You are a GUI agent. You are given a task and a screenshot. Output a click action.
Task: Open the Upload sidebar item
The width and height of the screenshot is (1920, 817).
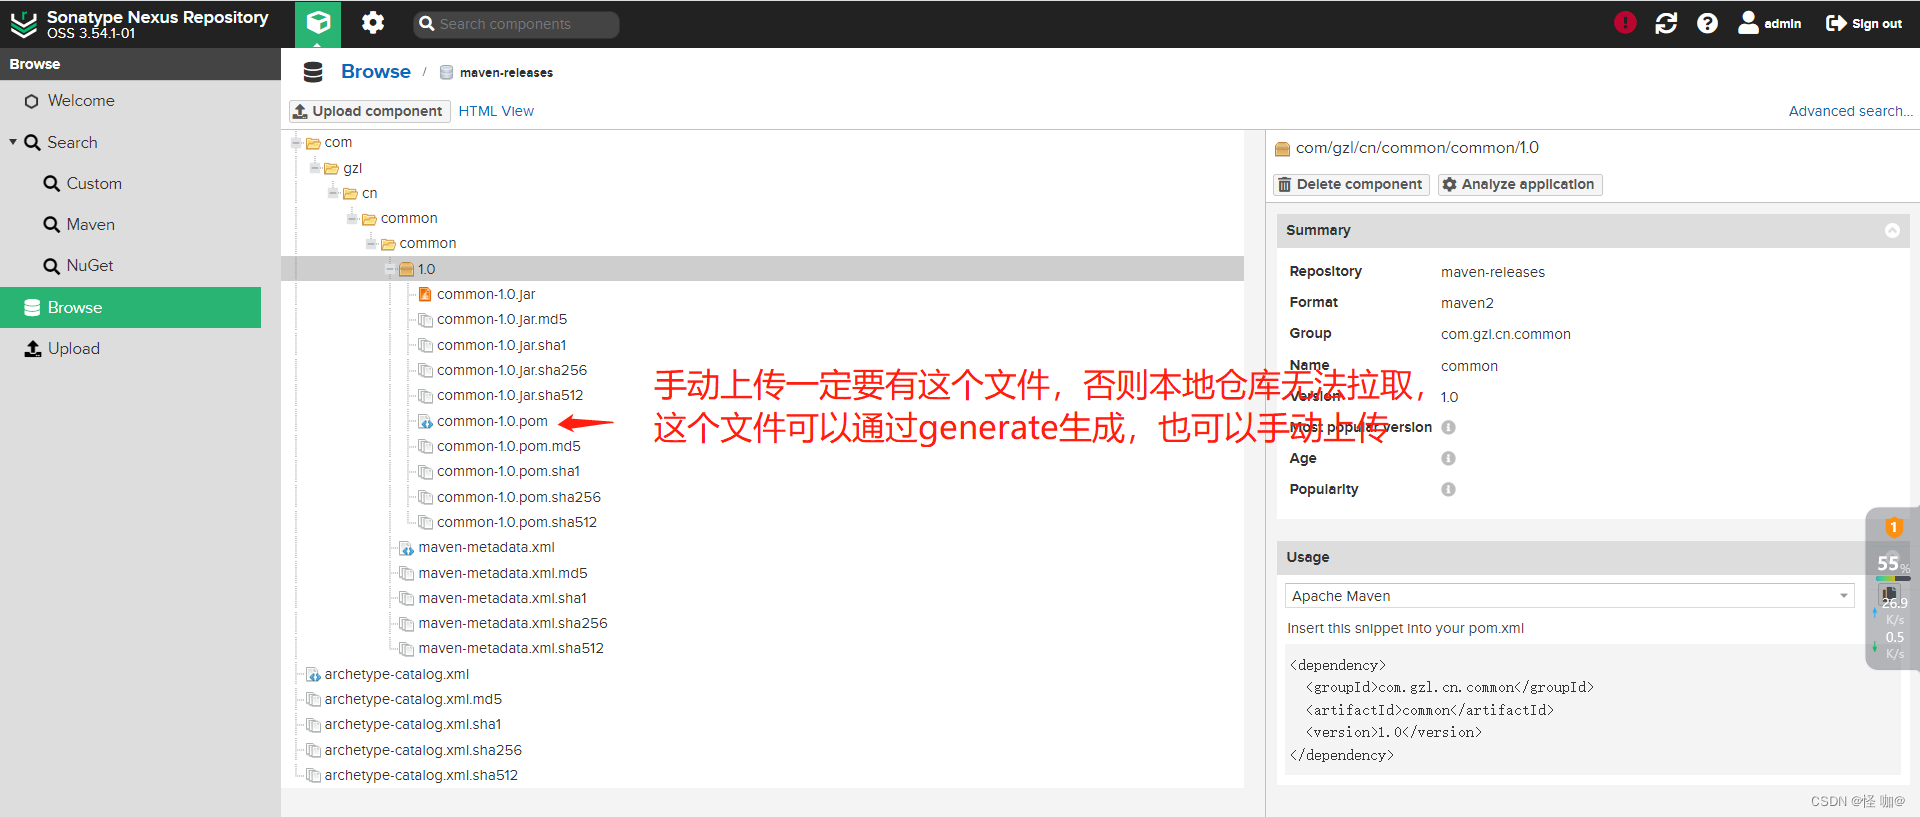coord(73,349)
